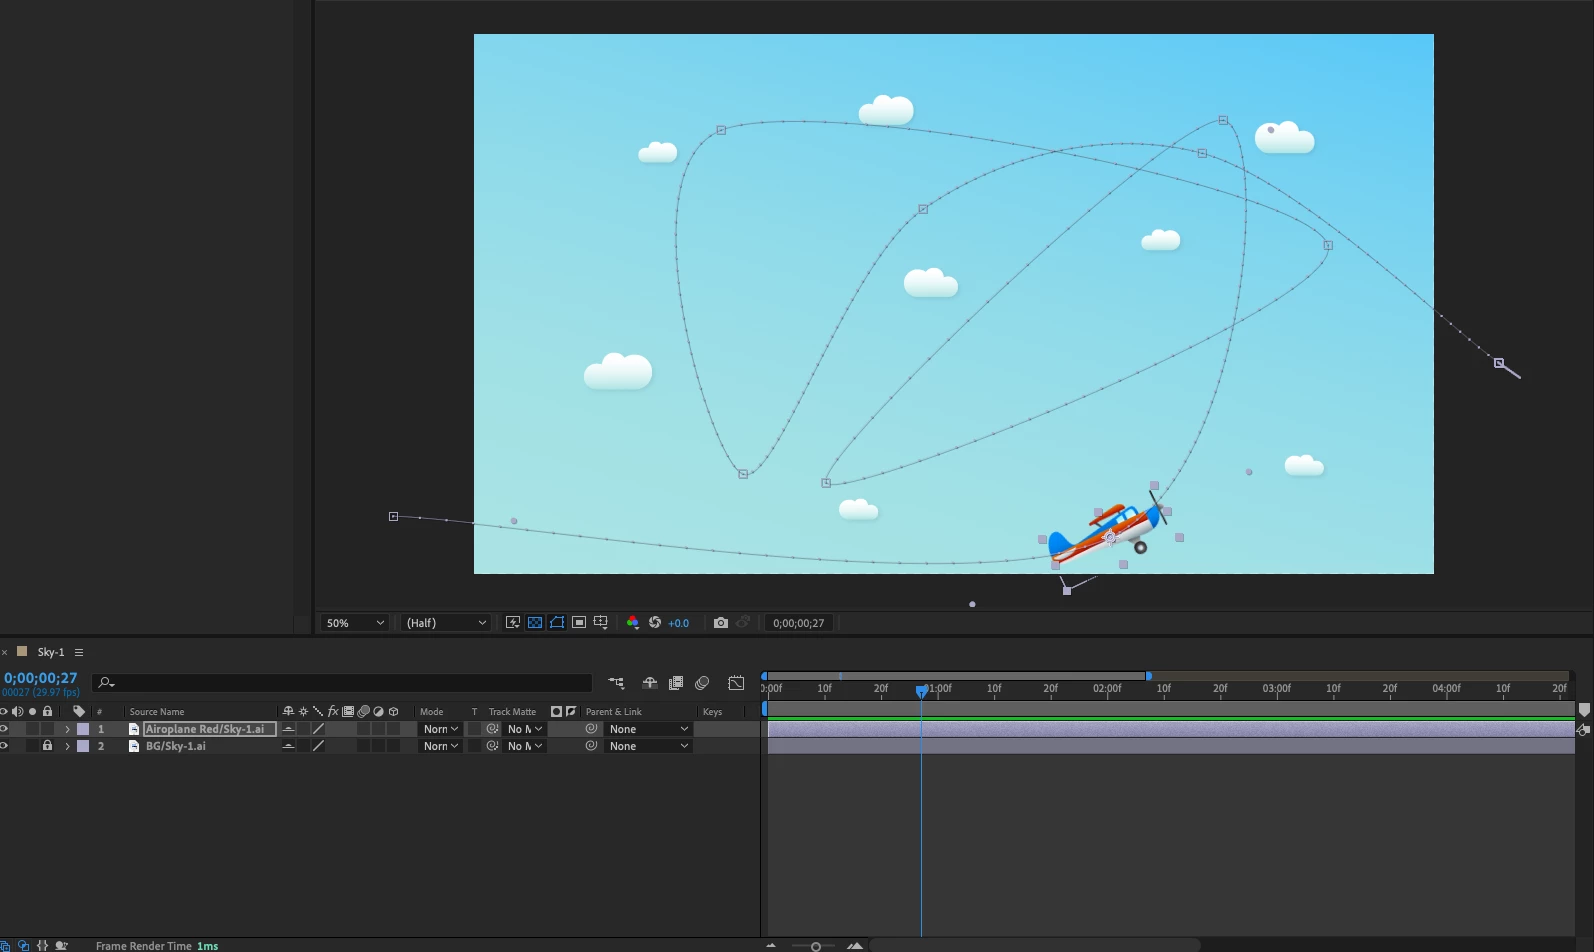Screen dimensions: 1594x952
Task: Select the Sky-1 timeline tab
Action: pos(51,652)
